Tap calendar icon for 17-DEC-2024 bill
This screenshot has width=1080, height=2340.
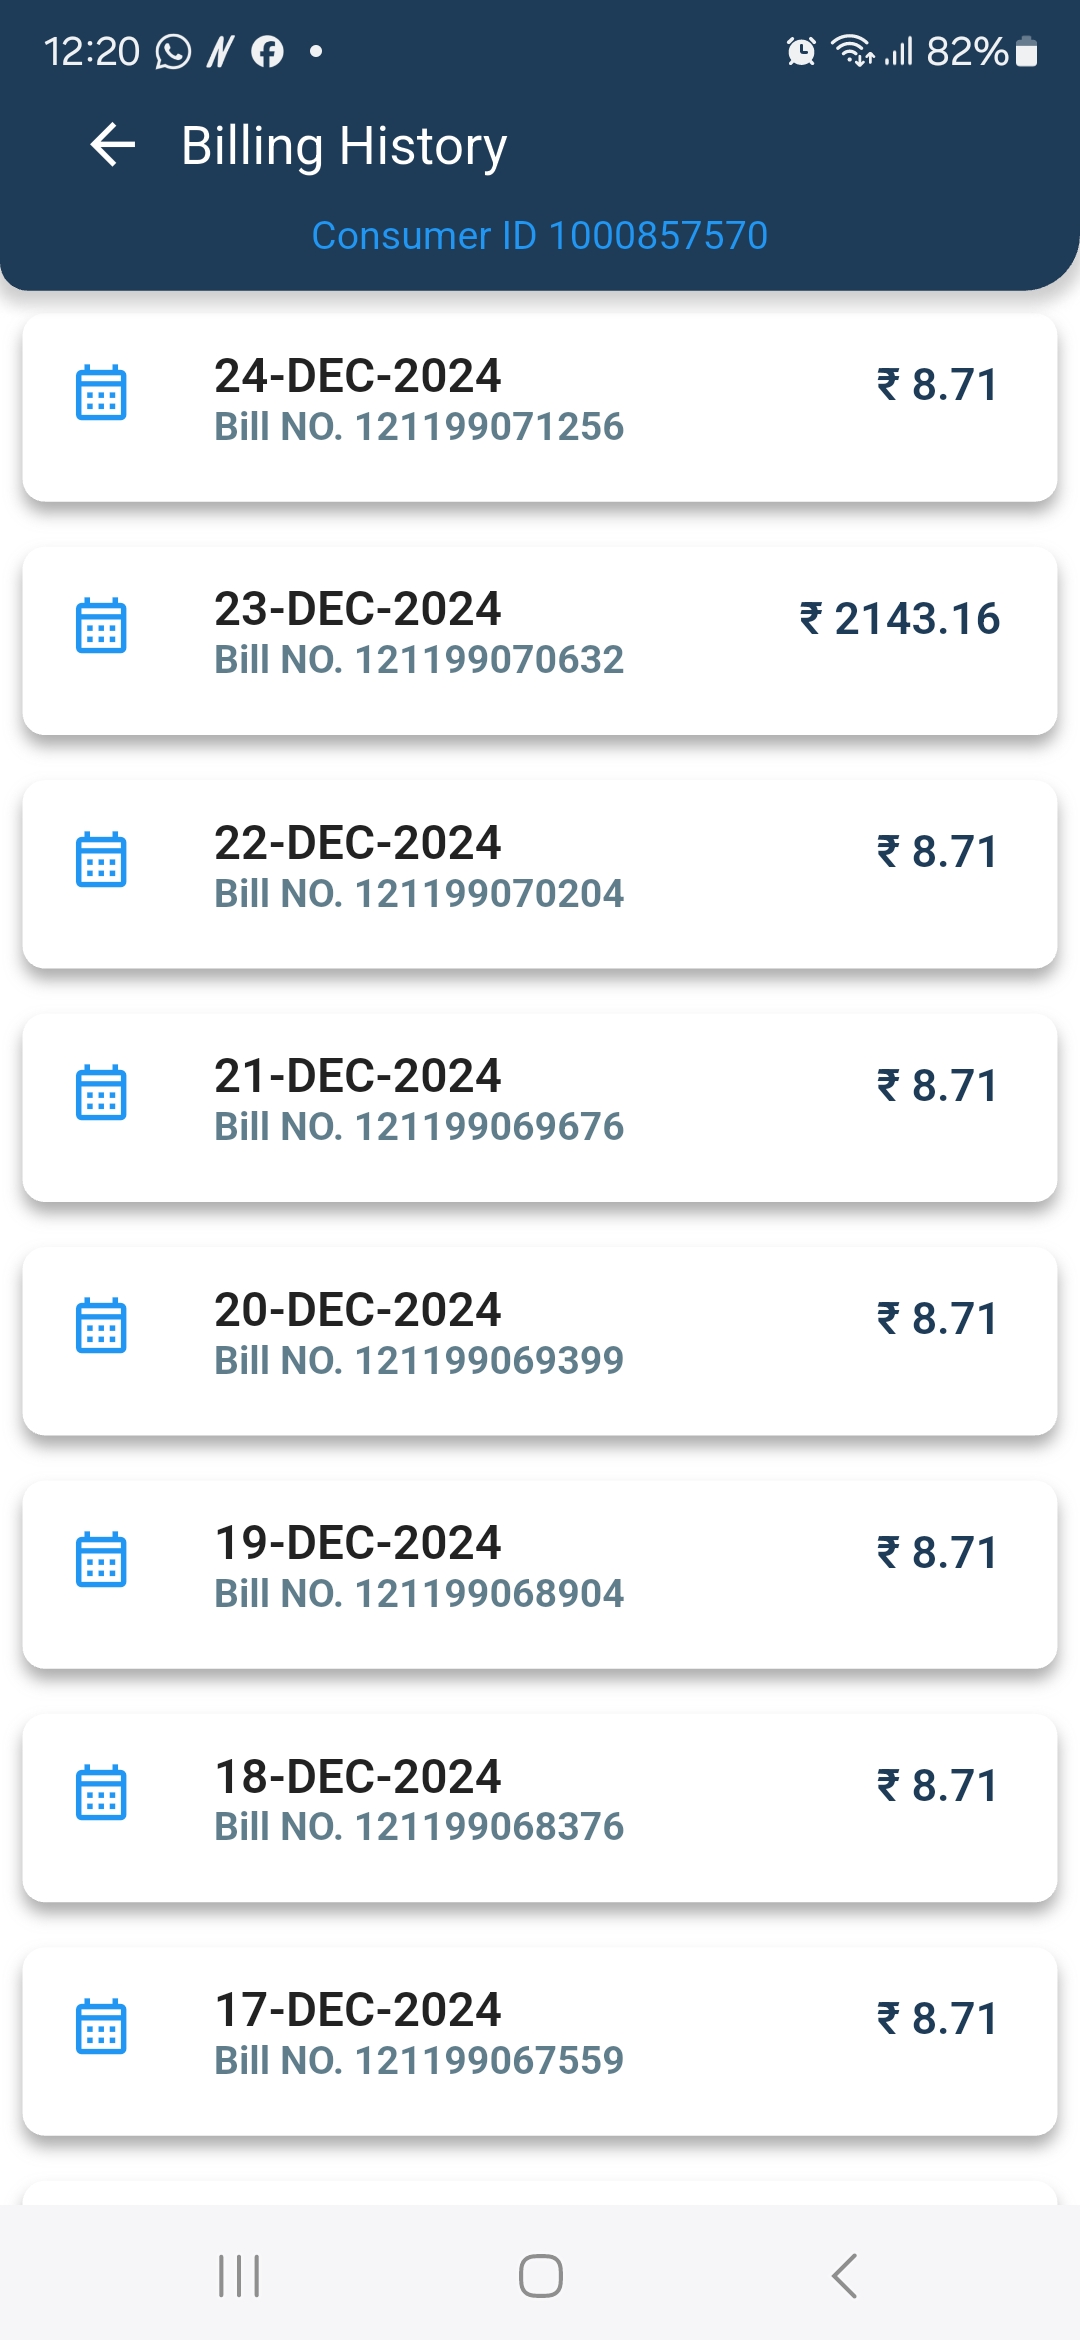(101, 2027)
